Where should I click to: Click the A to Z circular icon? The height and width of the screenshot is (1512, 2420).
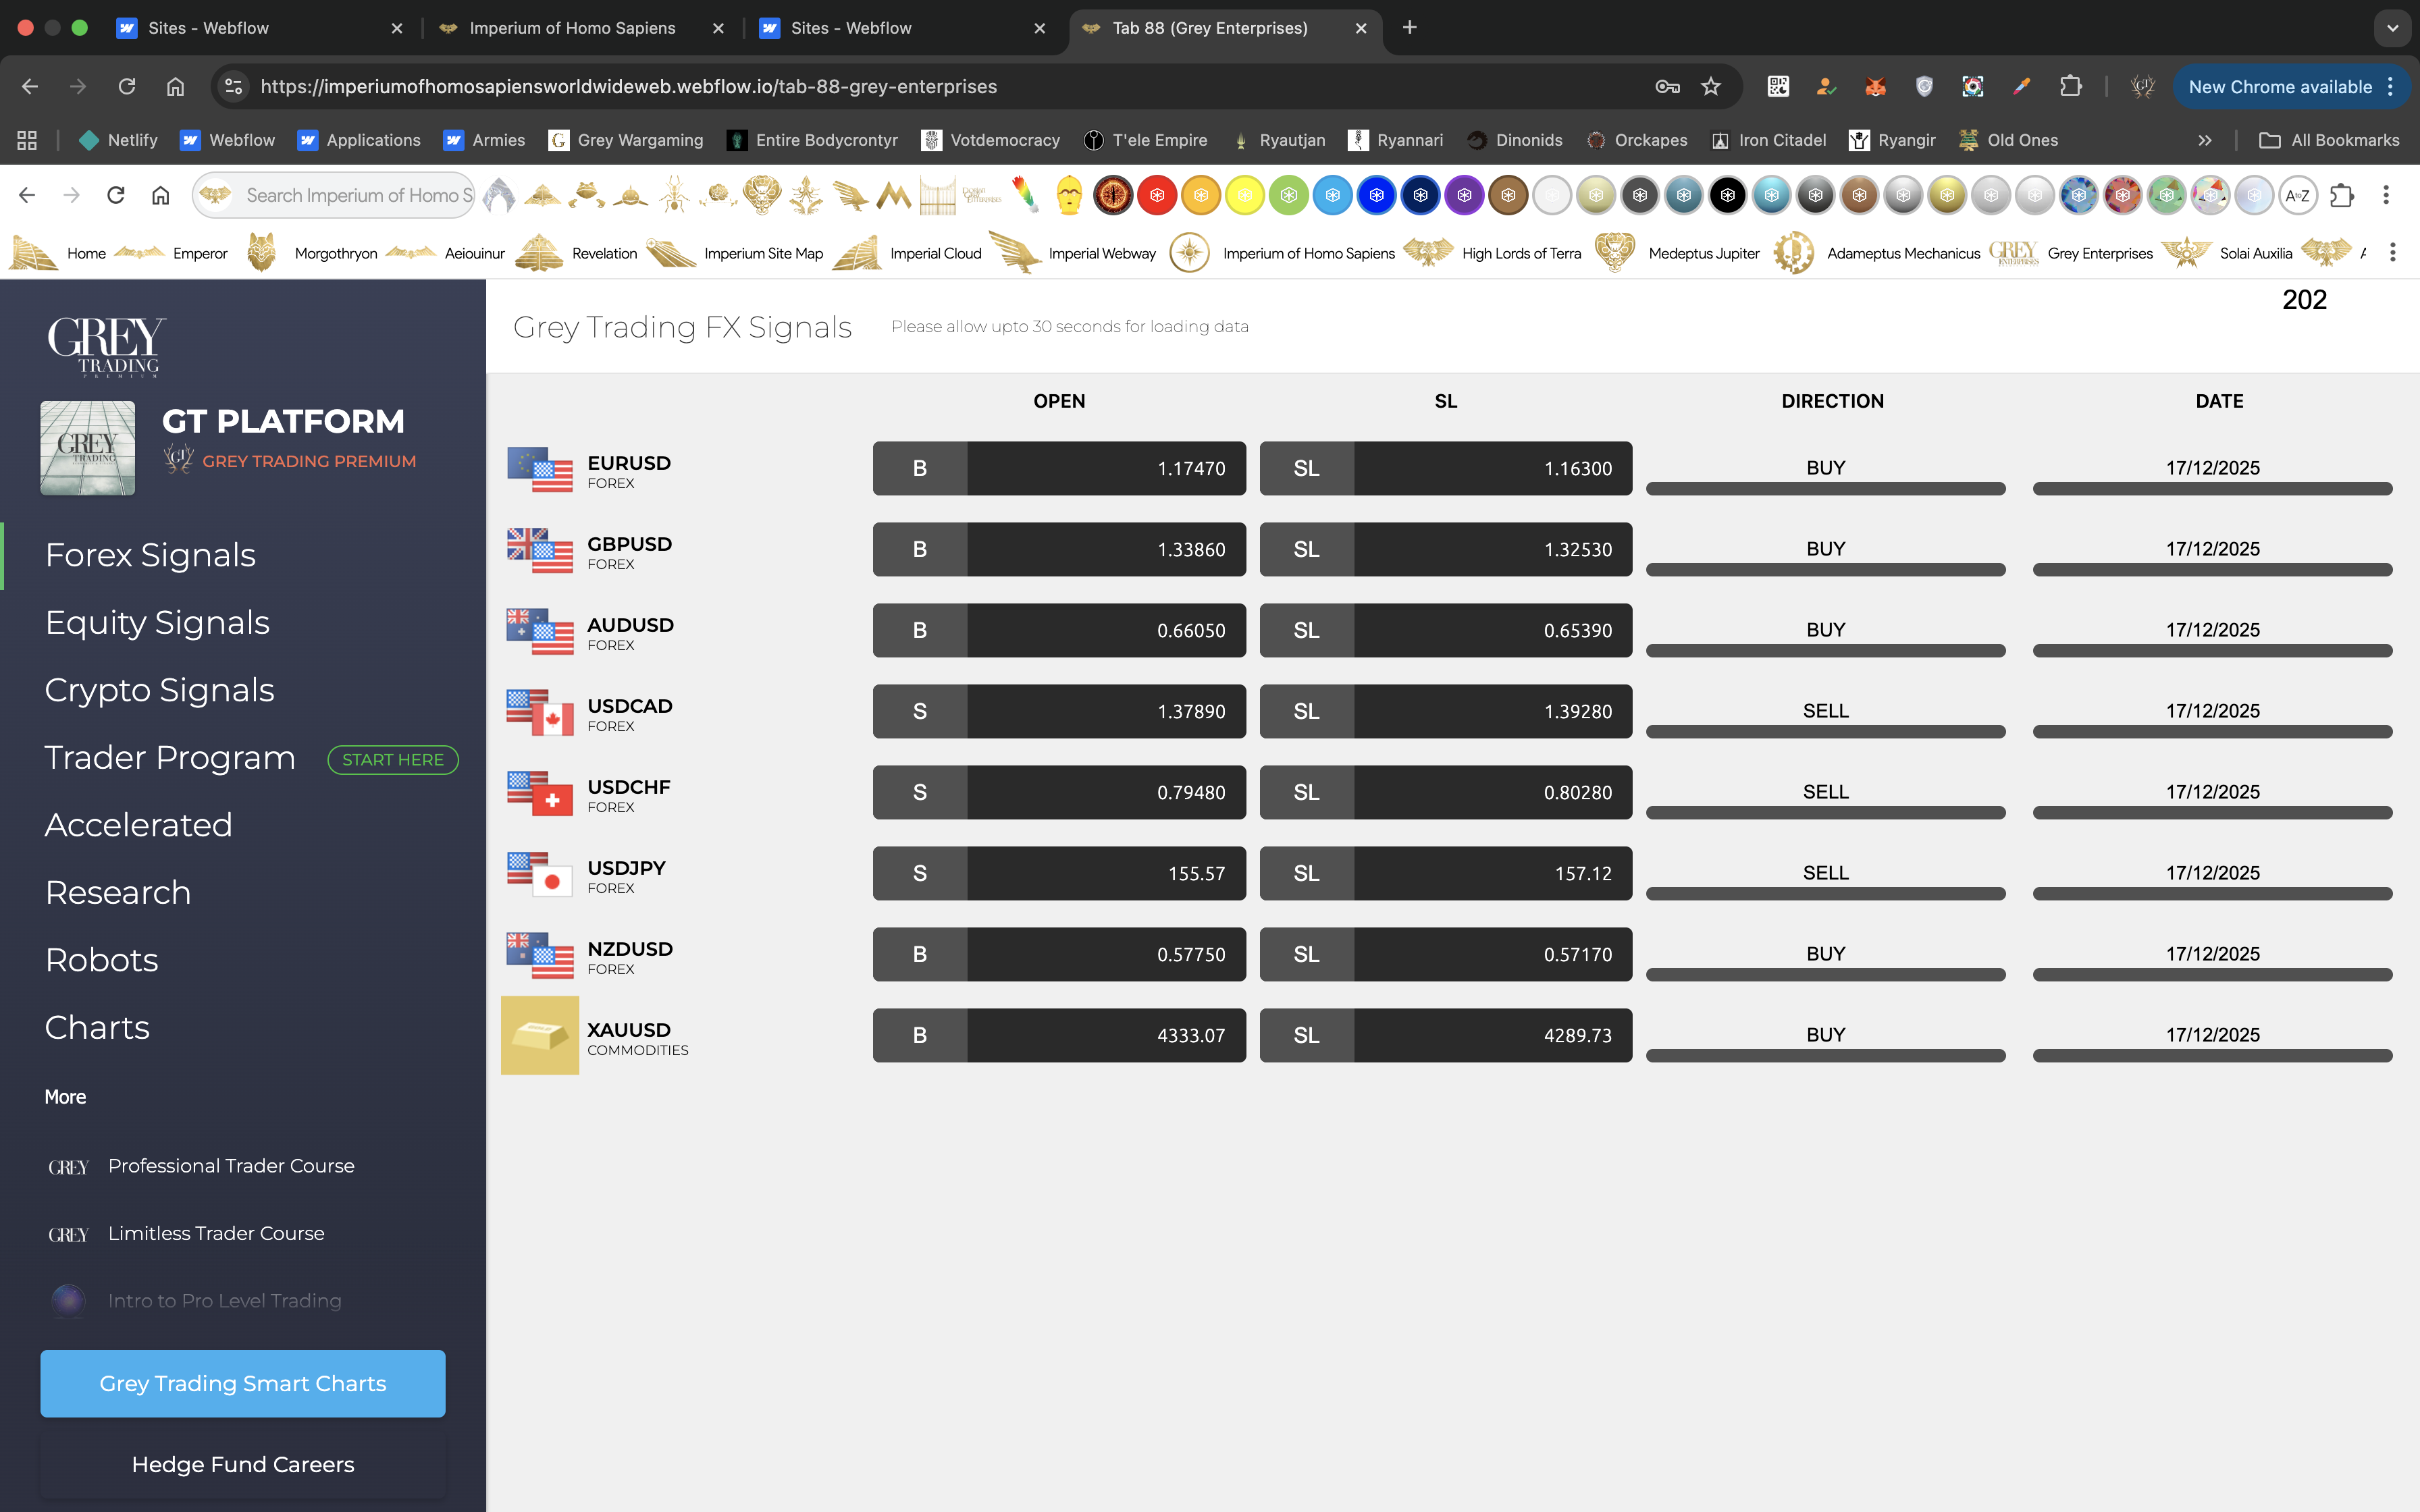[x=2297, y=196]
